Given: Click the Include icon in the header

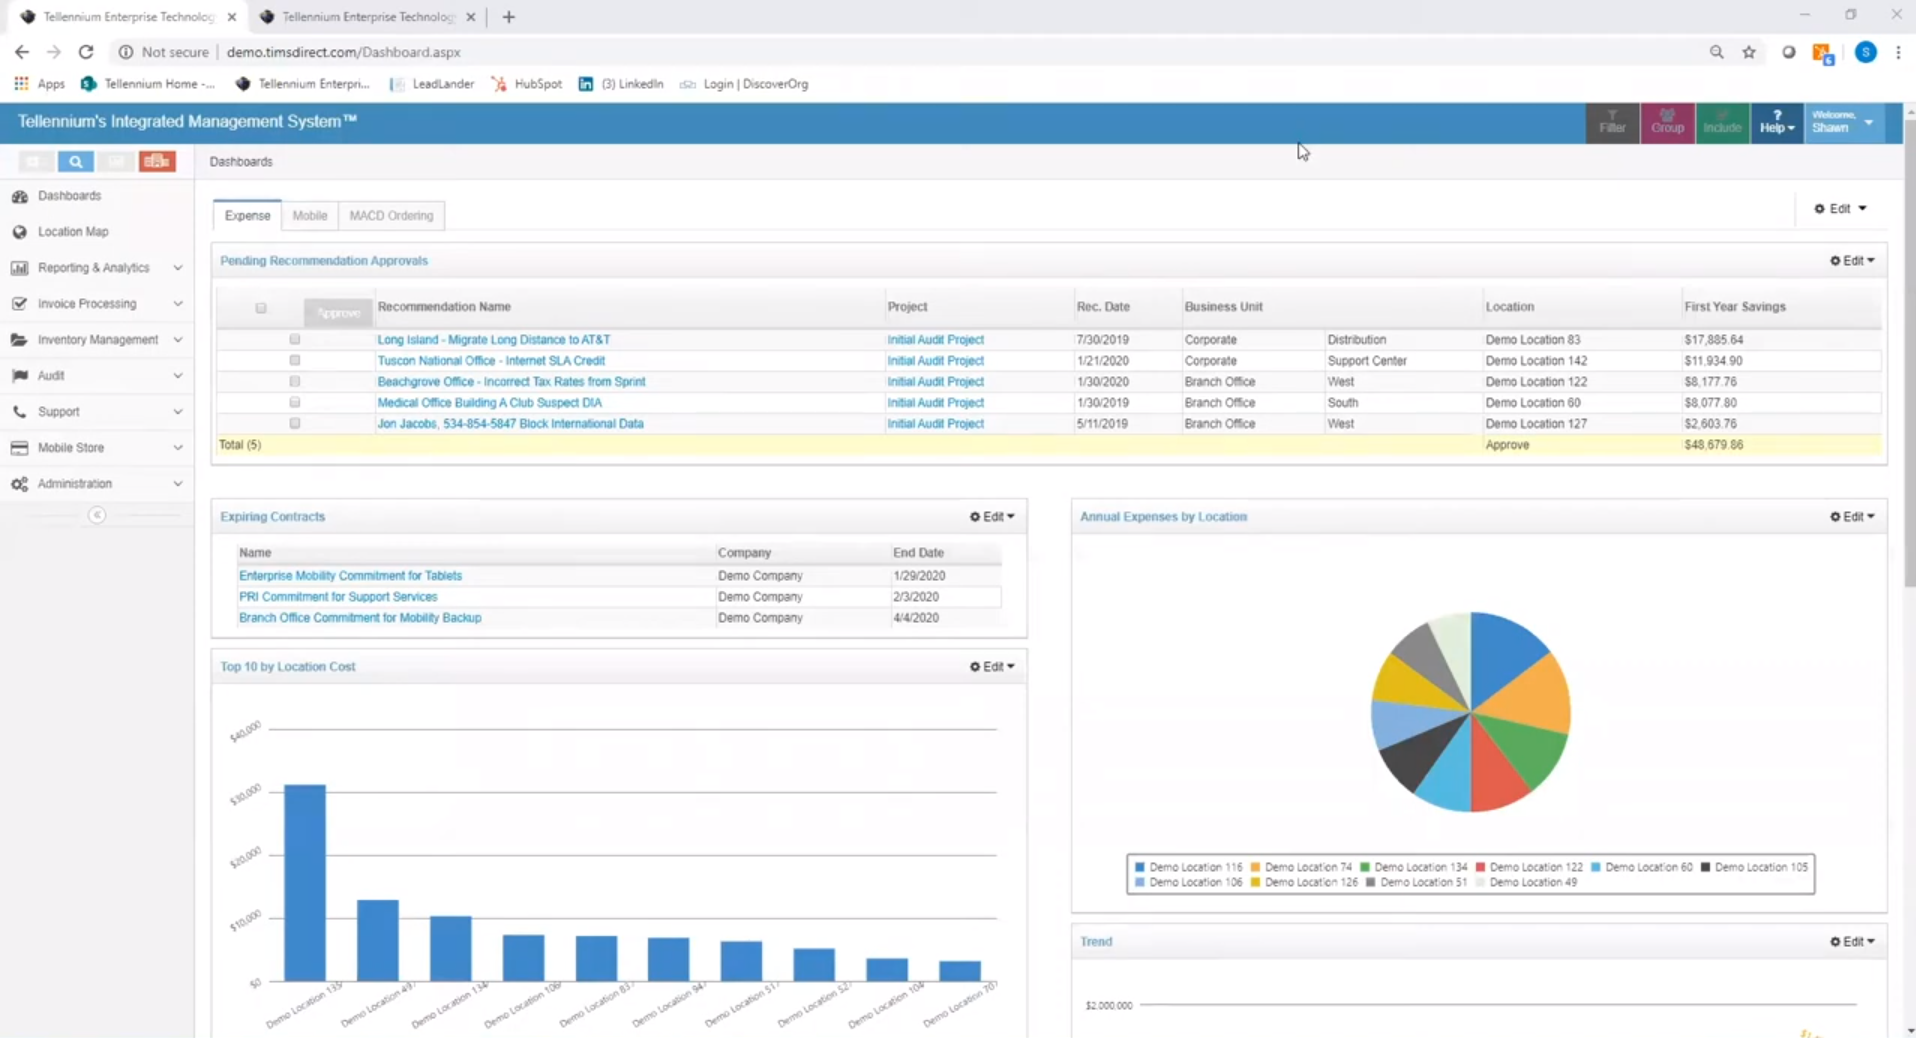Looking at the screenshot, I should coord(1723,122).
